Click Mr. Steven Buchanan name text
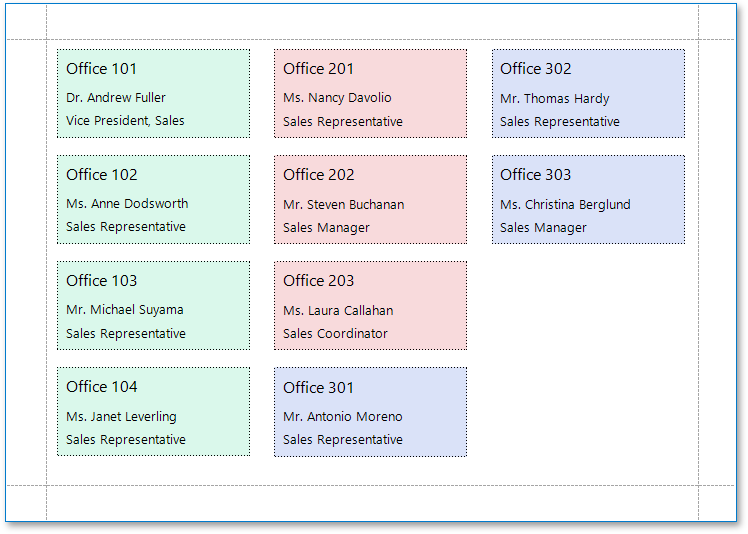Image resolution: width=748 pixels, height=534 pixels. 343,205
